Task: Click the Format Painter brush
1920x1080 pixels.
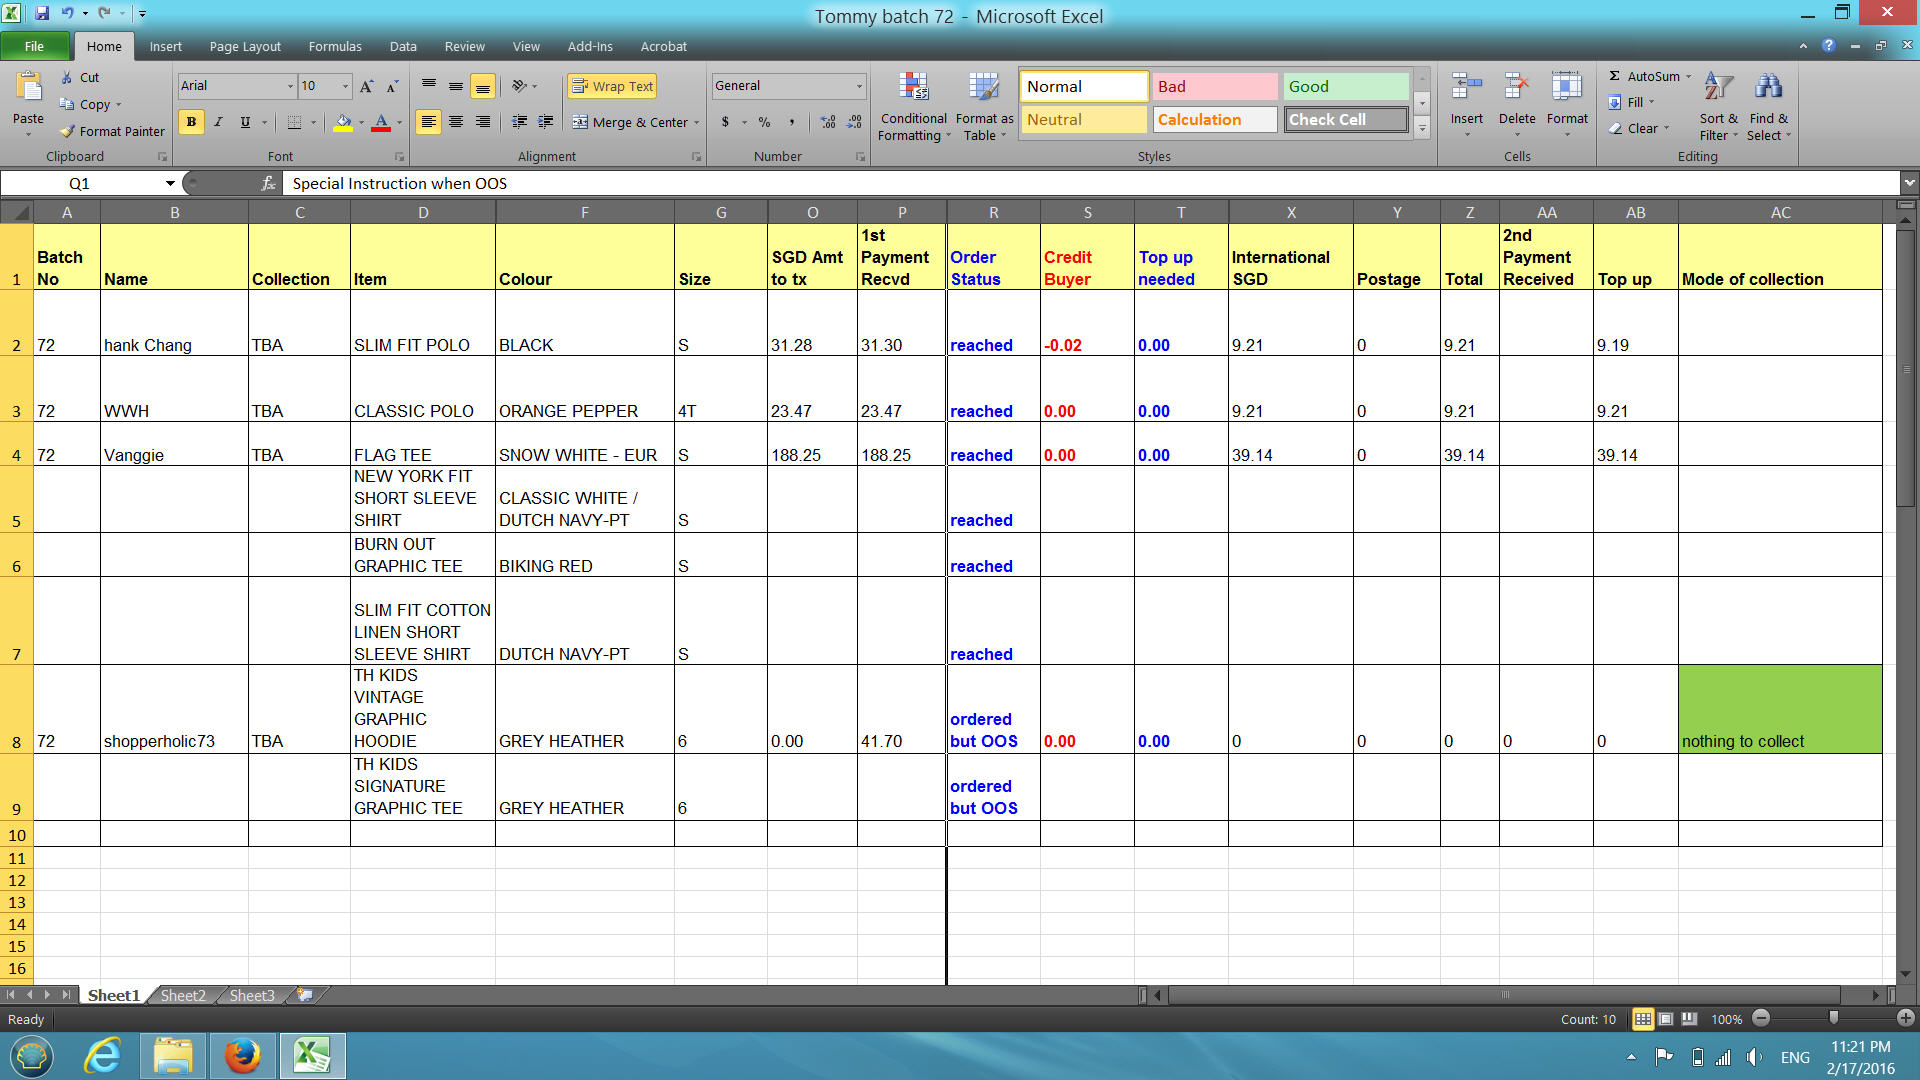Action: pos(67,131)
